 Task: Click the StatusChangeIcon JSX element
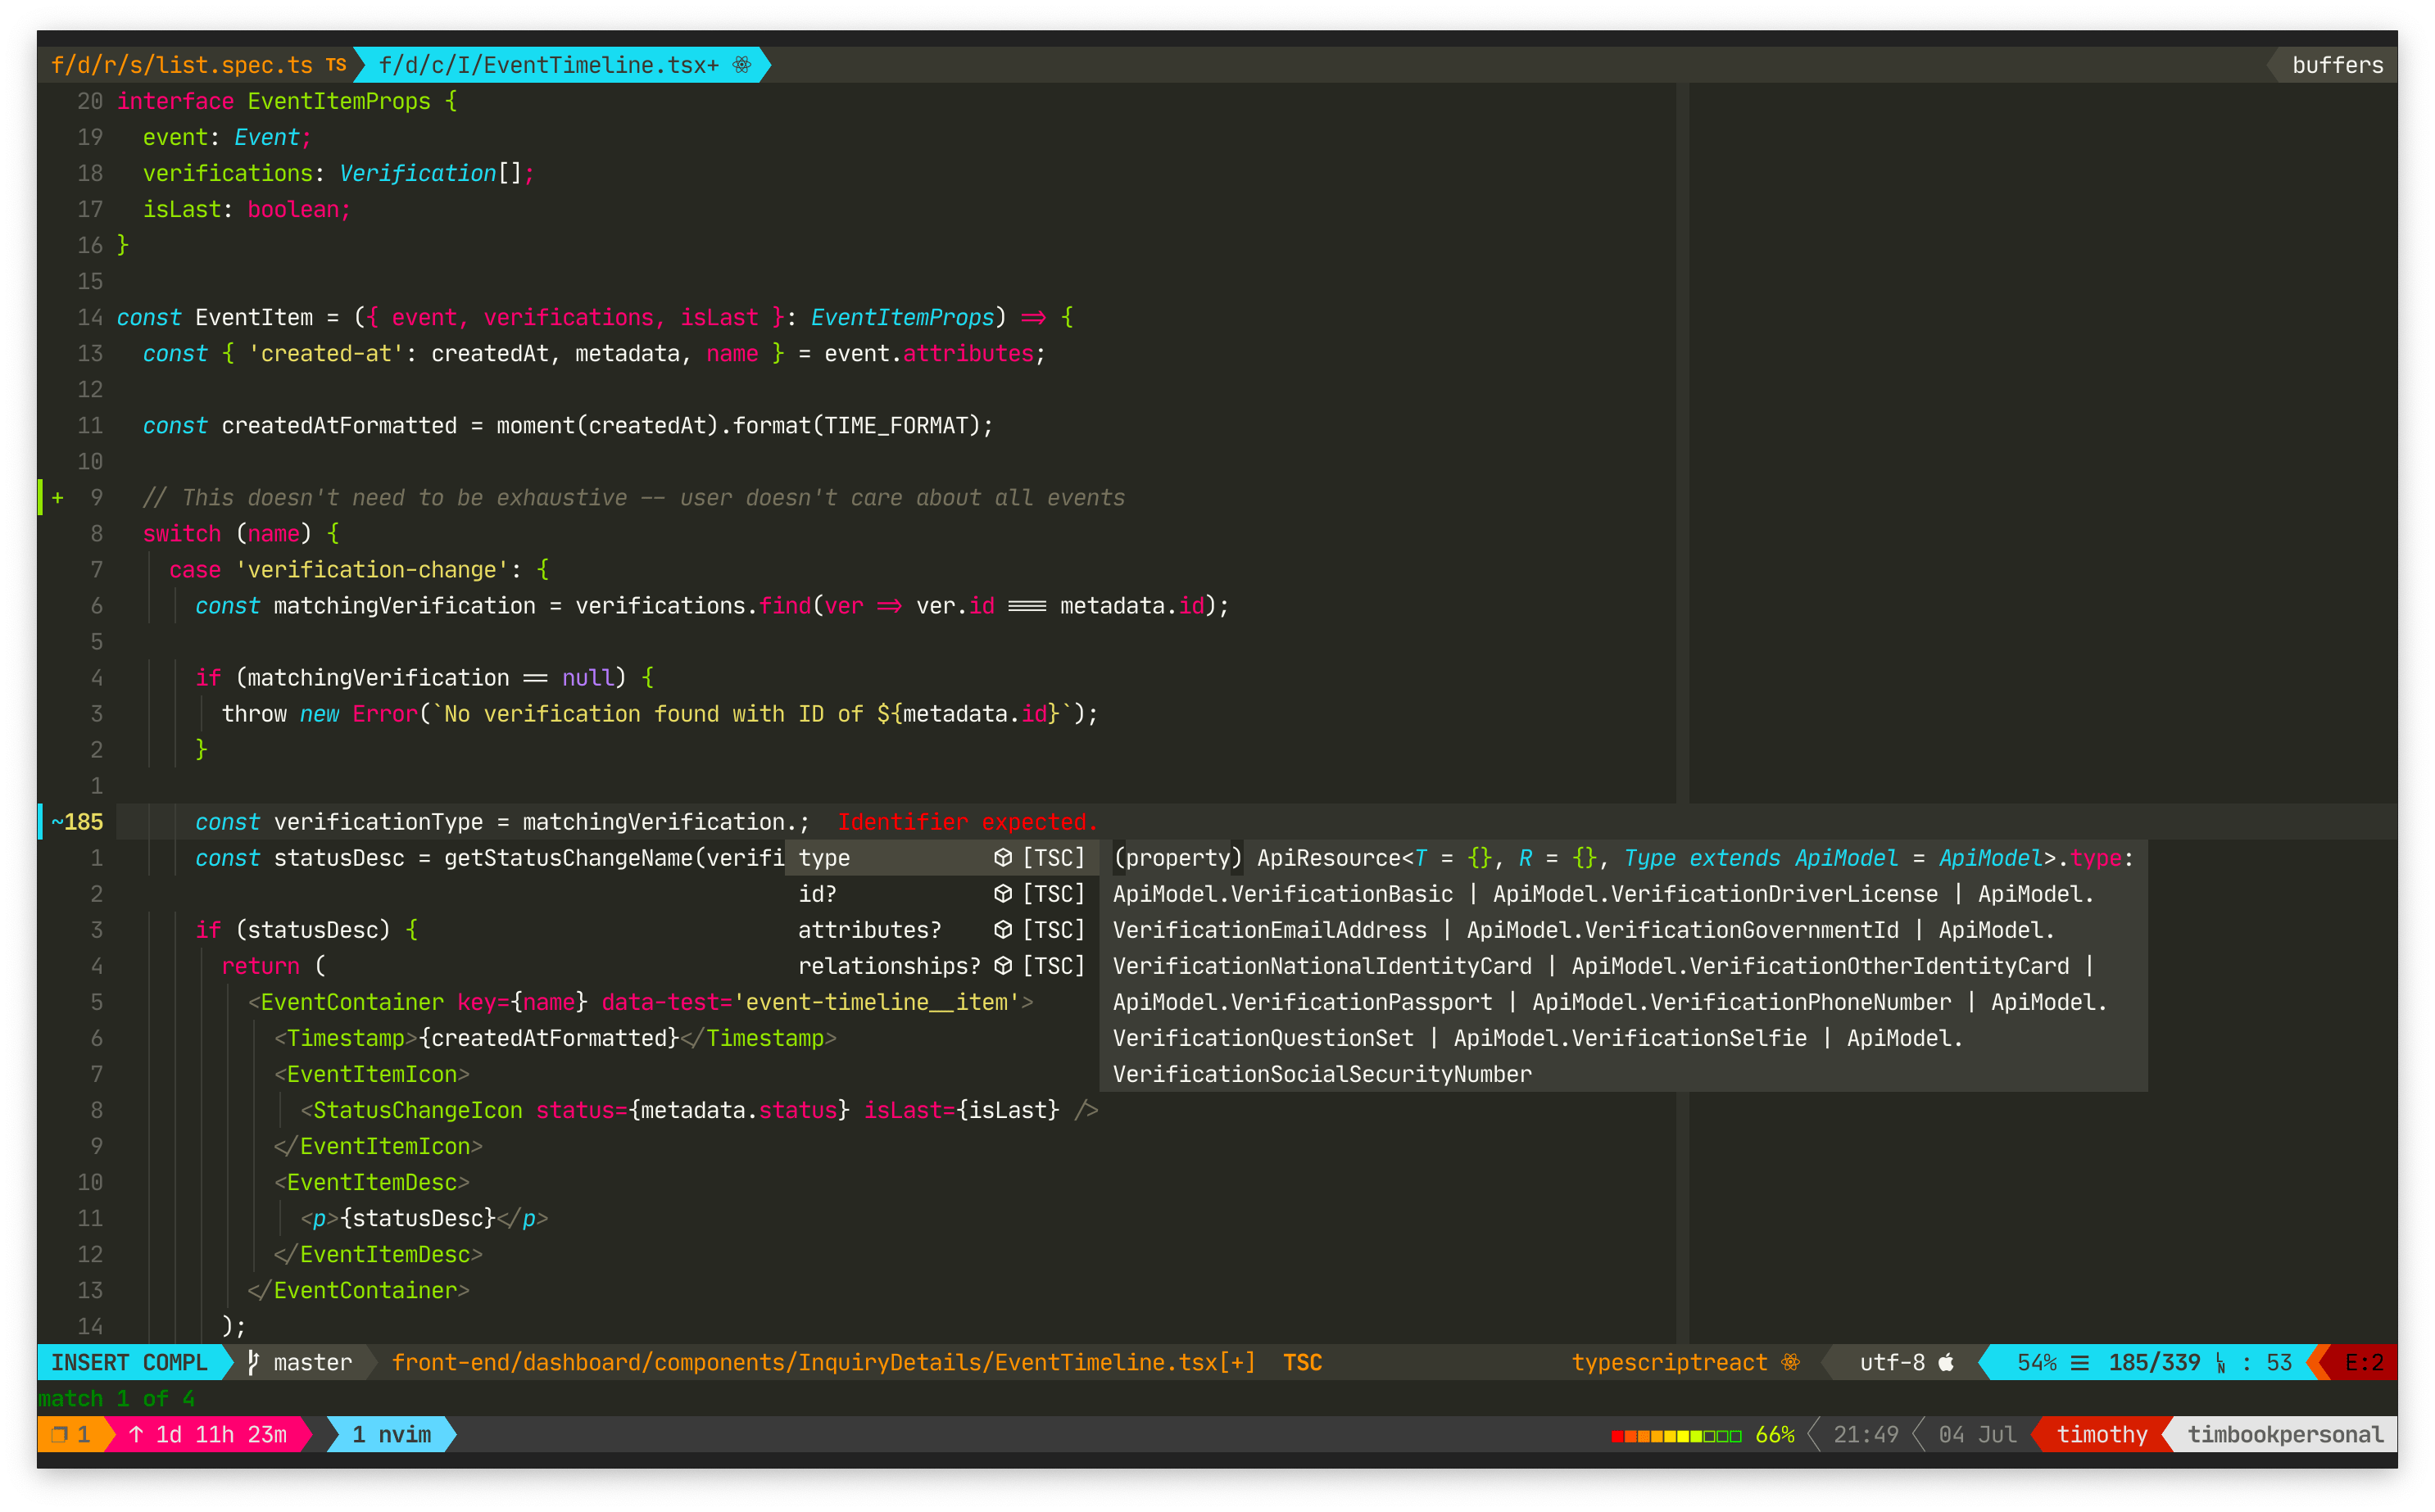(699, 1109)
